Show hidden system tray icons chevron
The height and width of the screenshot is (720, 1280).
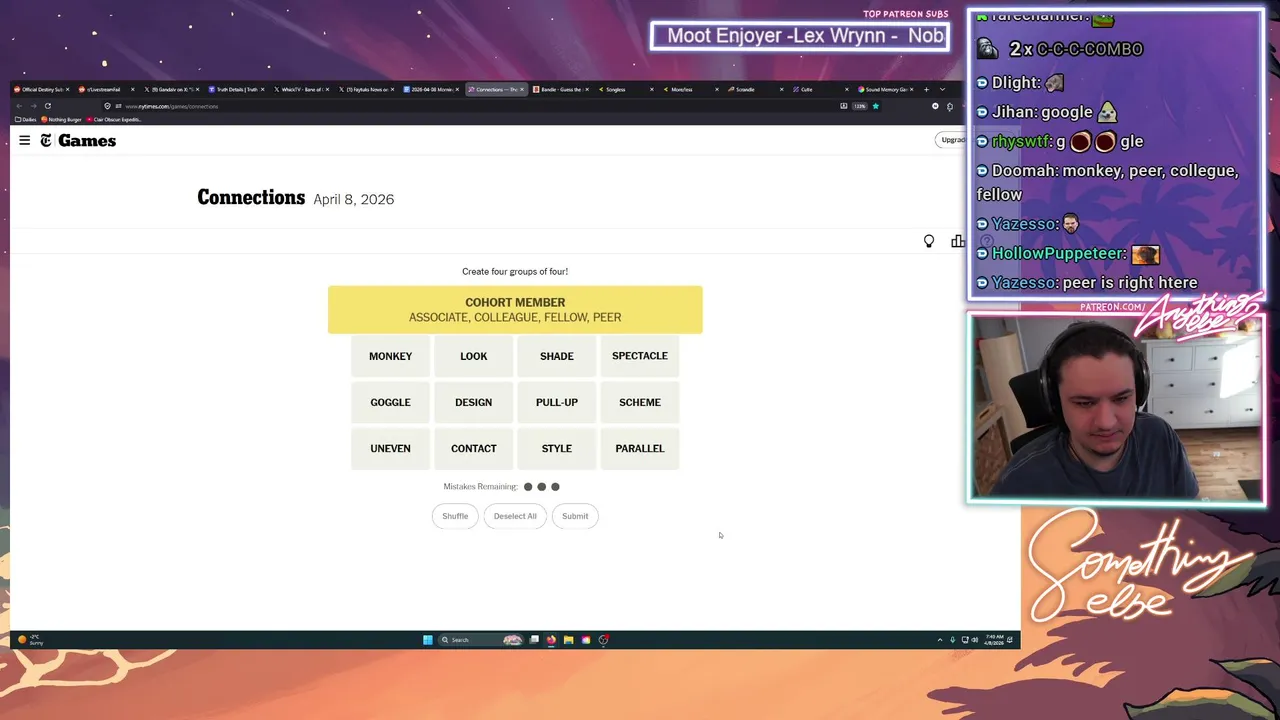click(940, 640)
